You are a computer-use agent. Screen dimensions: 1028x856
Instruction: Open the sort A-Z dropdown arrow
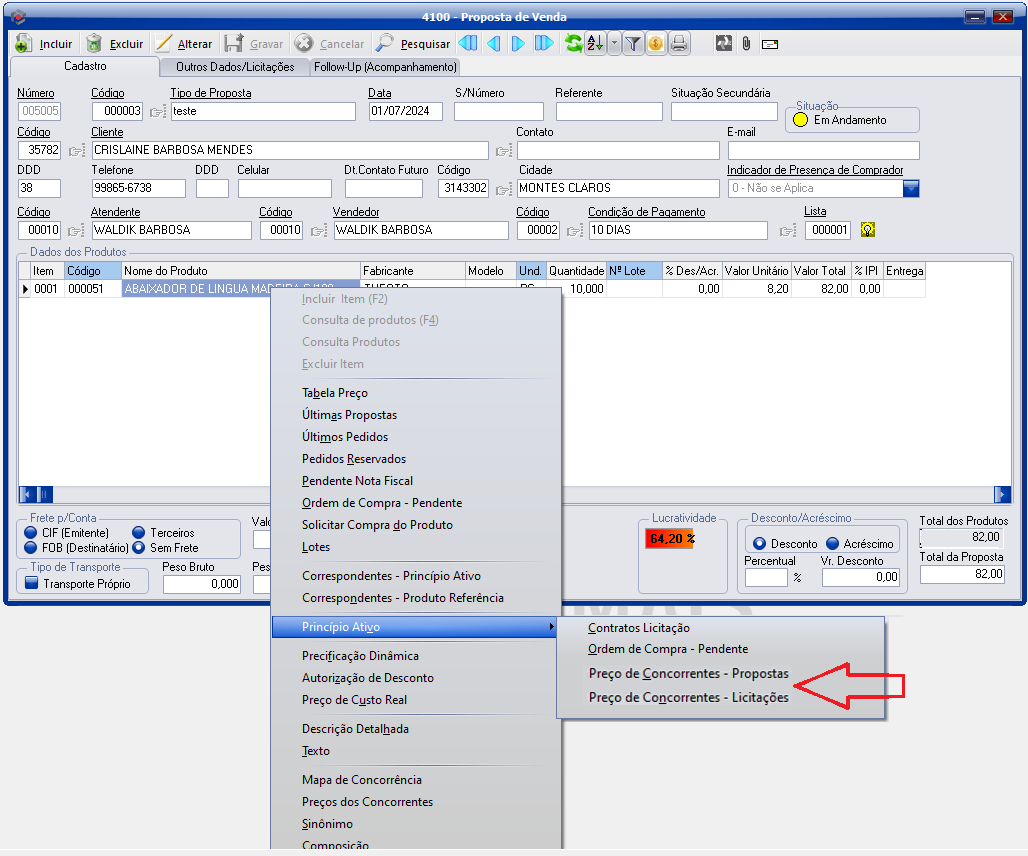614,44
